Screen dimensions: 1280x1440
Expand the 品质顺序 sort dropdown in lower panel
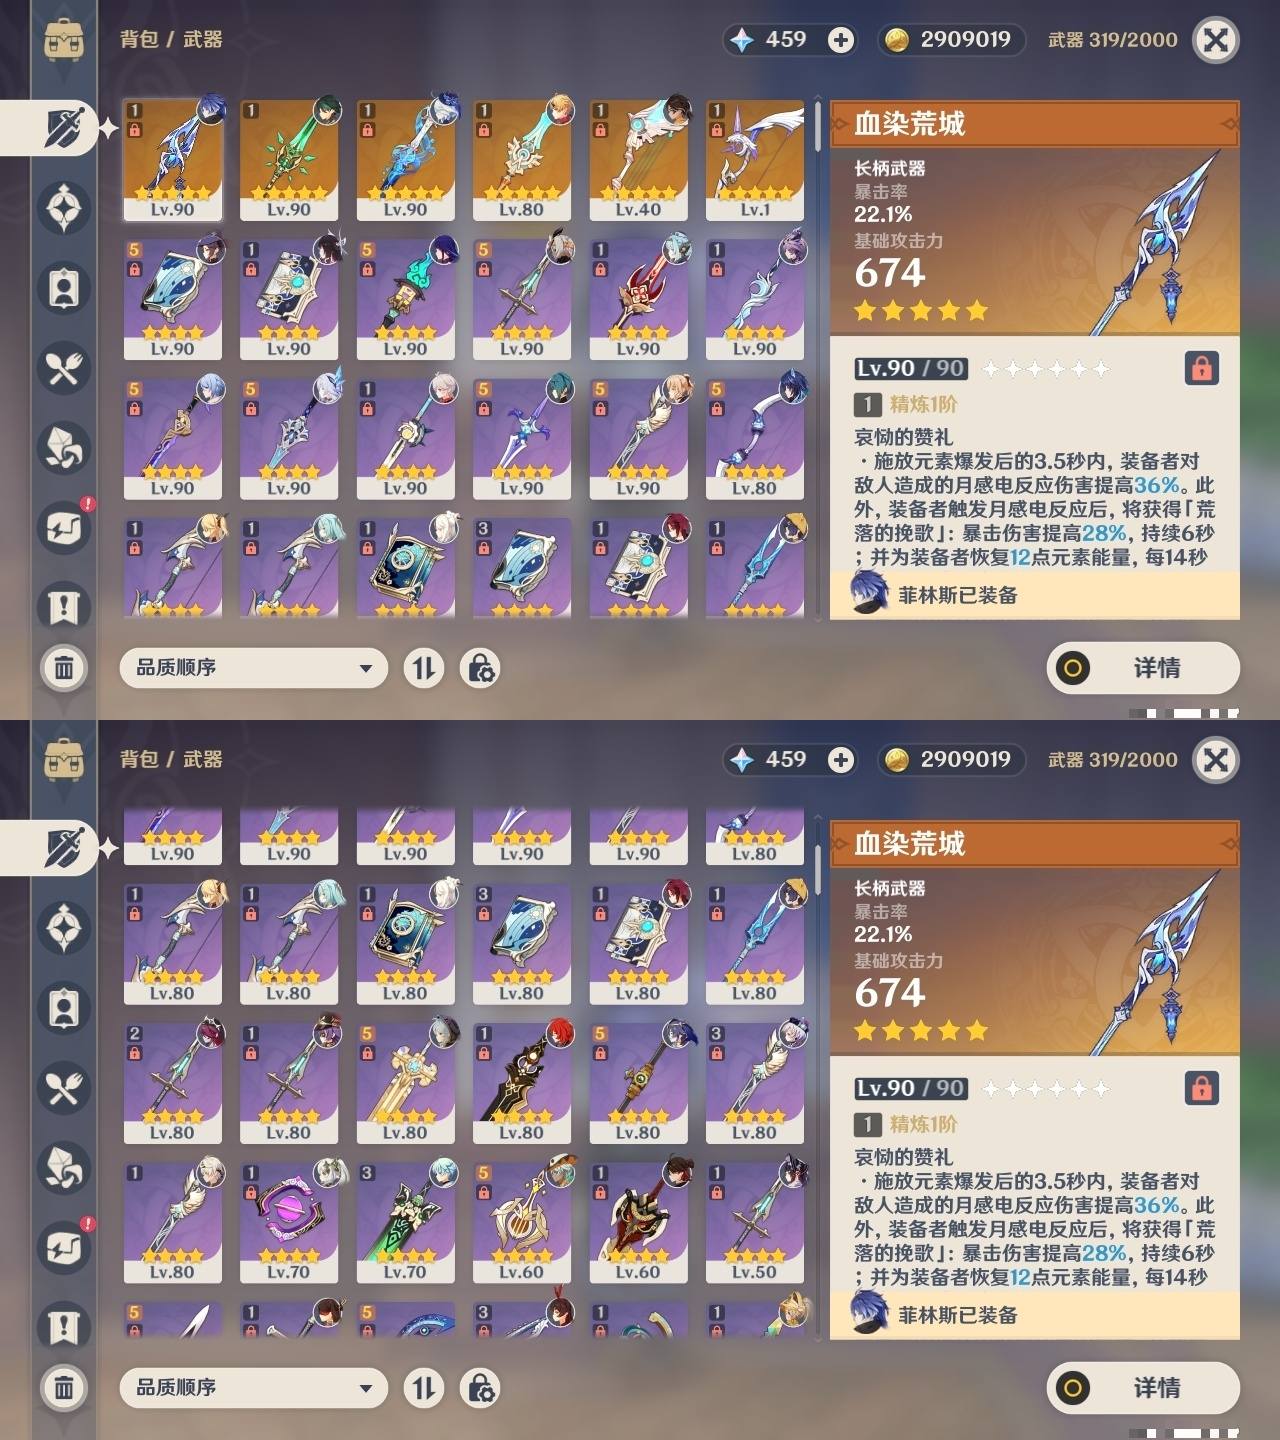pyautogui.click(x=253, y=1388)
